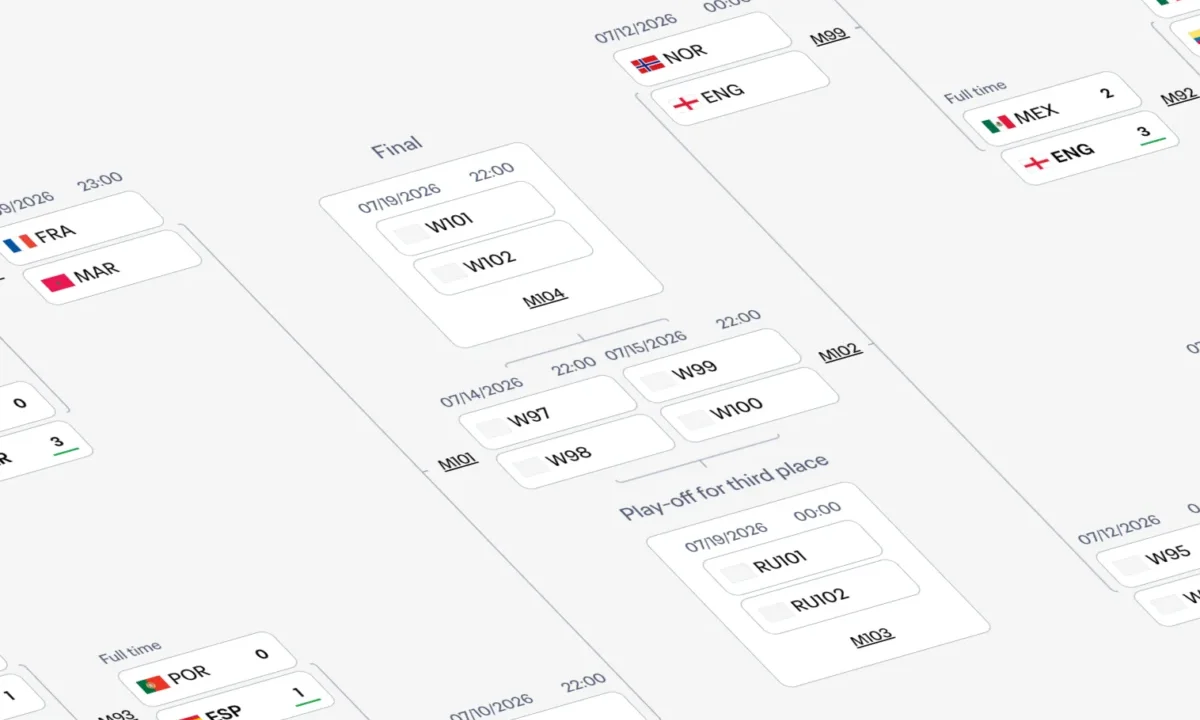
Task: Open the M104 final match link
Action: pyautogui.click(x=544, y=297)
